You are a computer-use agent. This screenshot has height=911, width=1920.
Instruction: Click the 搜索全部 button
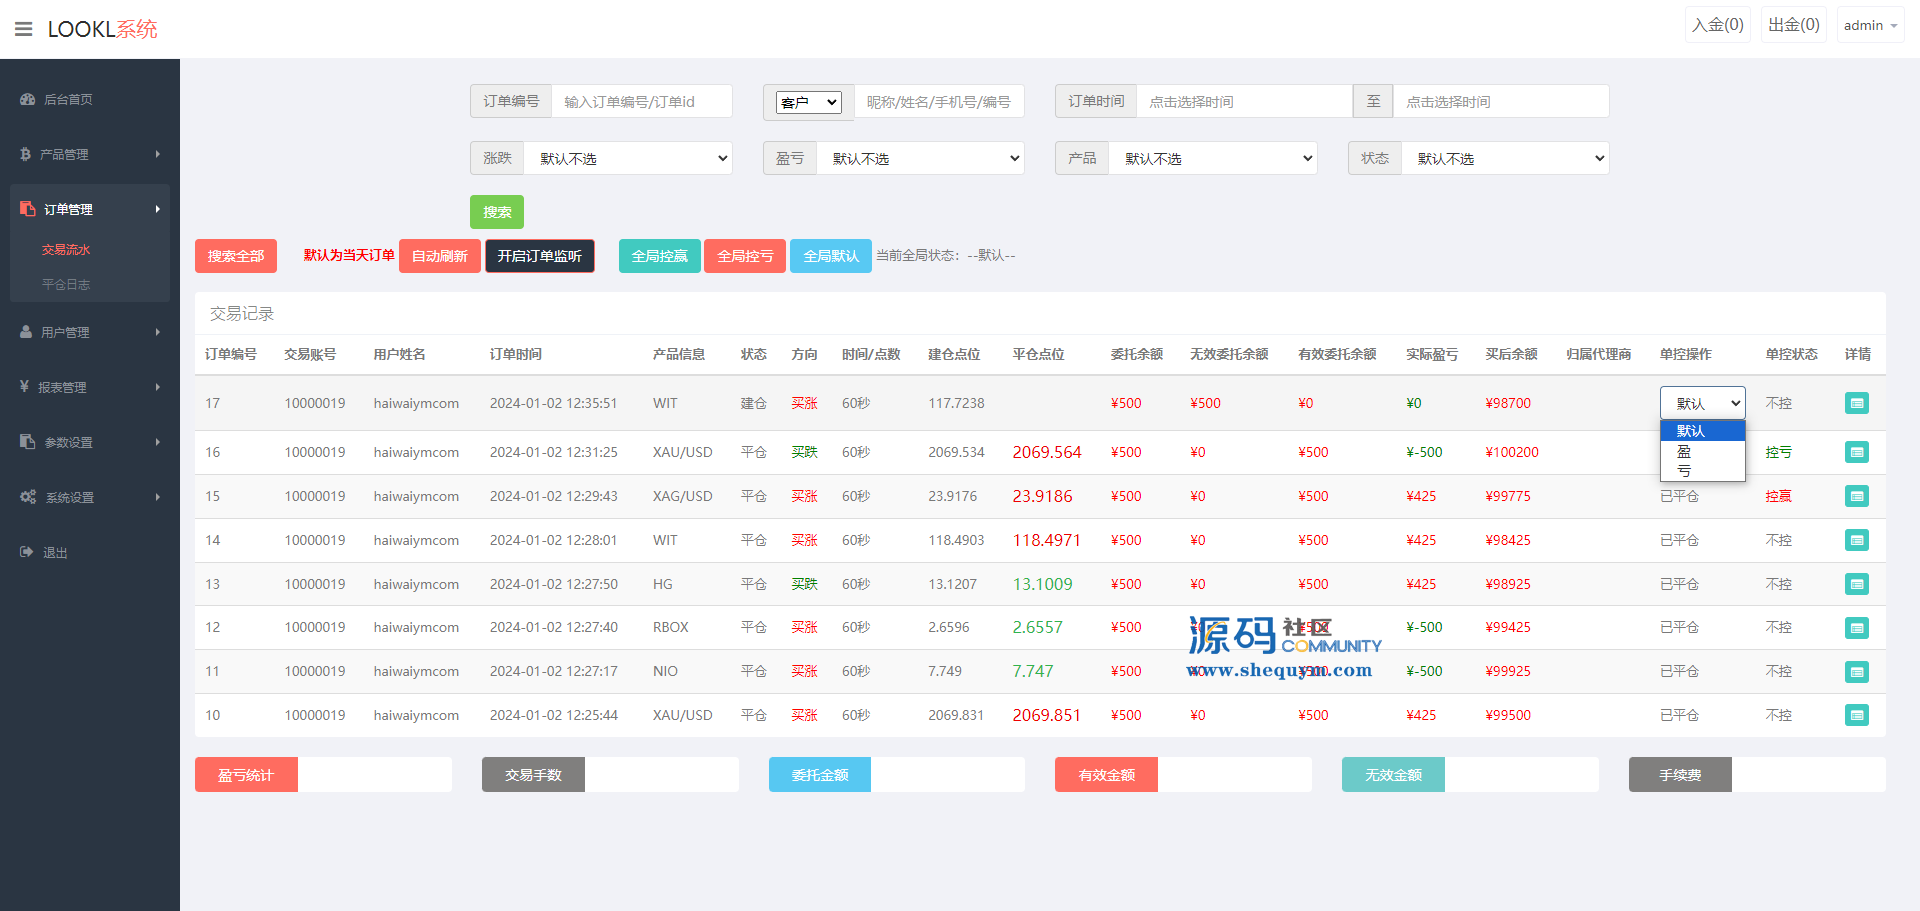(236, 256)
